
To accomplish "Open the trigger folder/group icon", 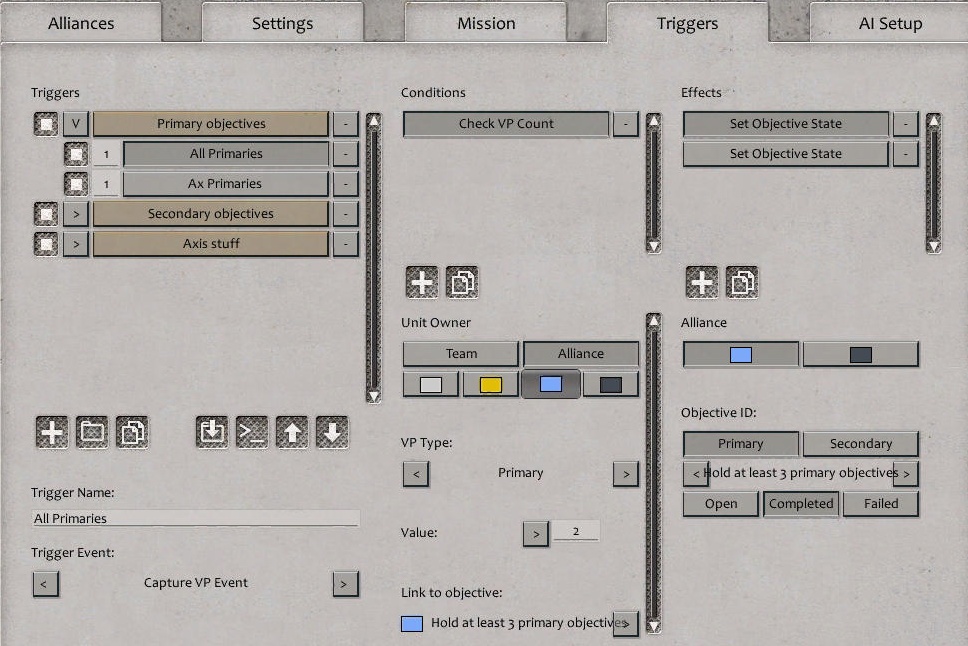I will click(x=92, y=432).
